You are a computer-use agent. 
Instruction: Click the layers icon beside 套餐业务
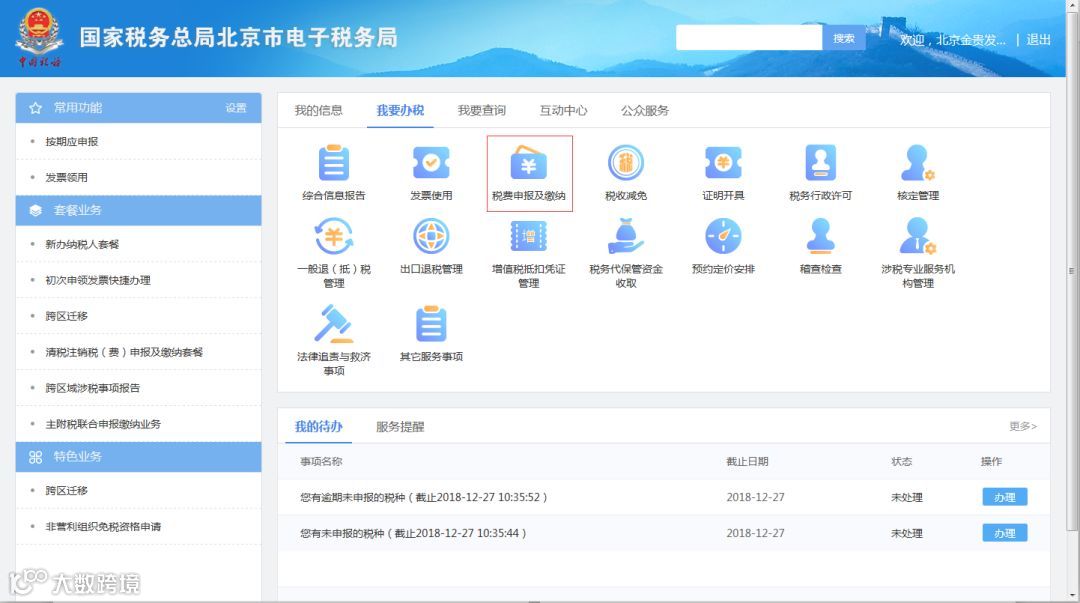pyautogui.click(x=36, y=210)
